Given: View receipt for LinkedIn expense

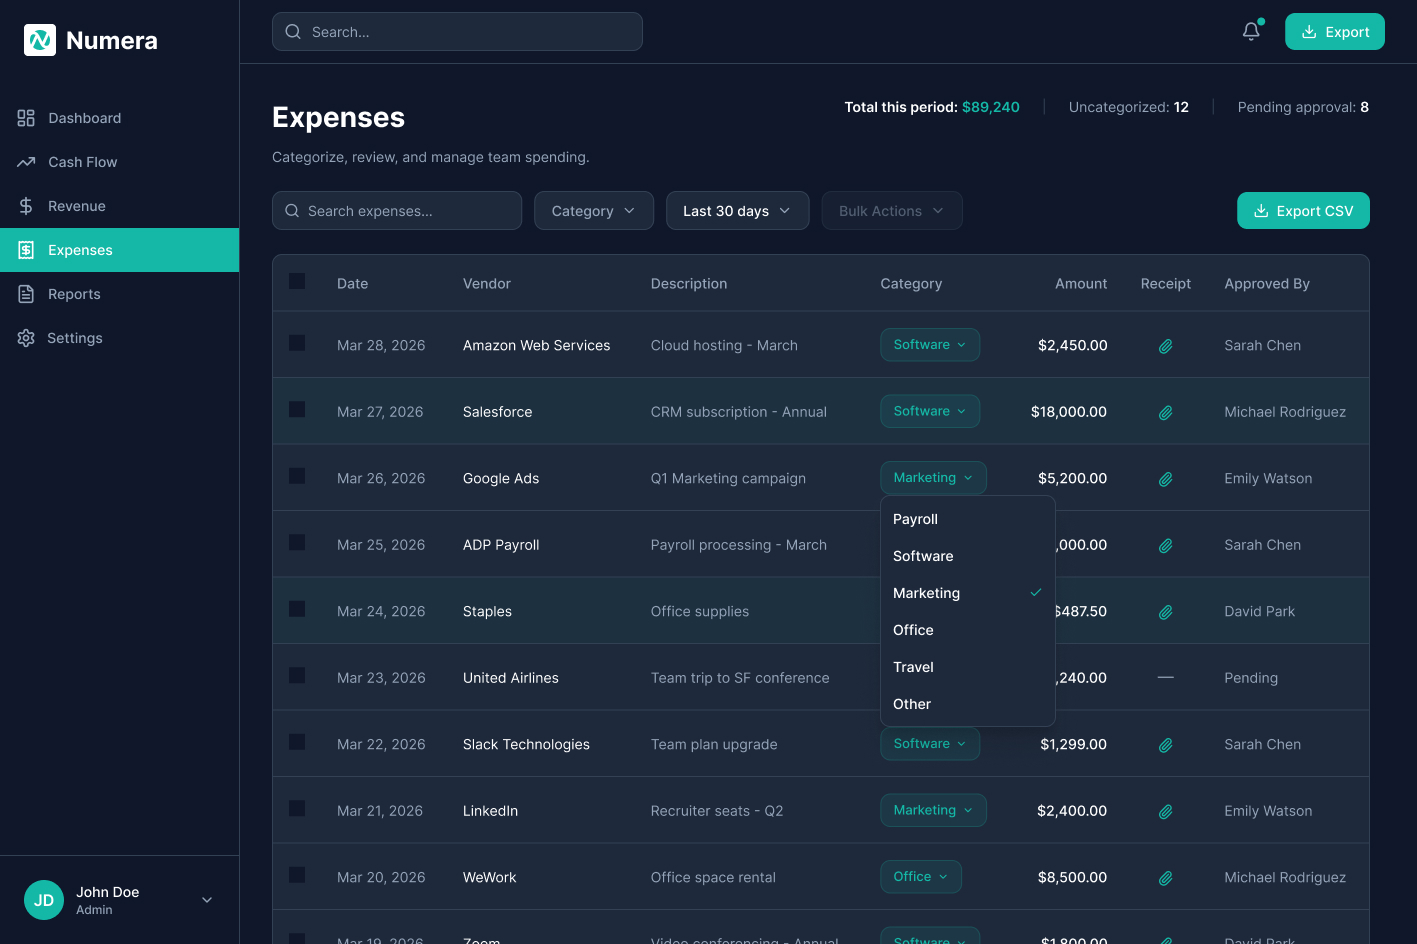Looking at the screenshot, I should [1165, 812].
